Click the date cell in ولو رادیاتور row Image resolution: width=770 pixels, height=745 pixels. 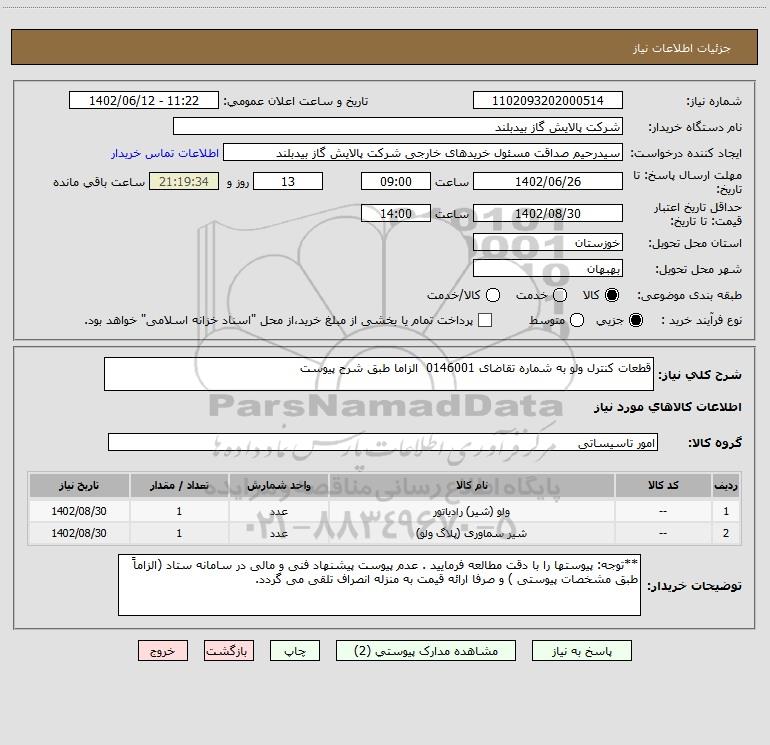tap(79, 511)
